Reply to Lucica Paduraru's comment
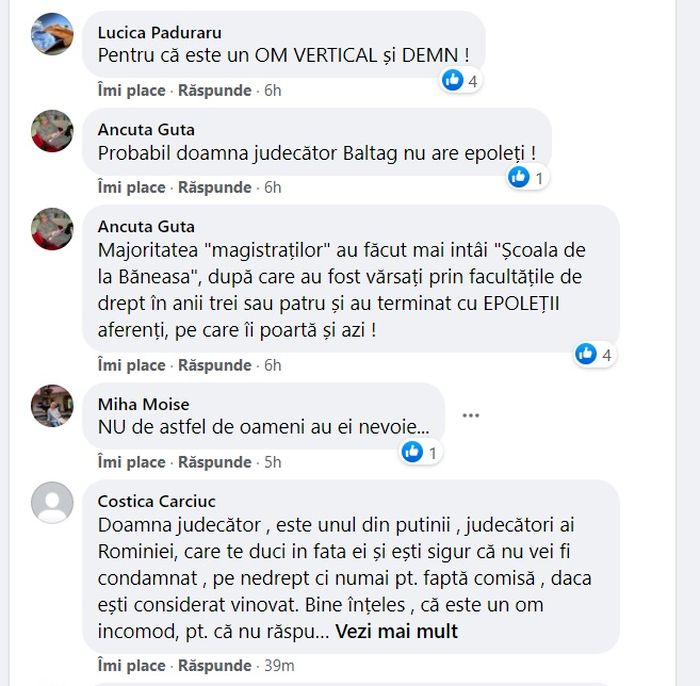The image size is (700, 686). point(215,91)
